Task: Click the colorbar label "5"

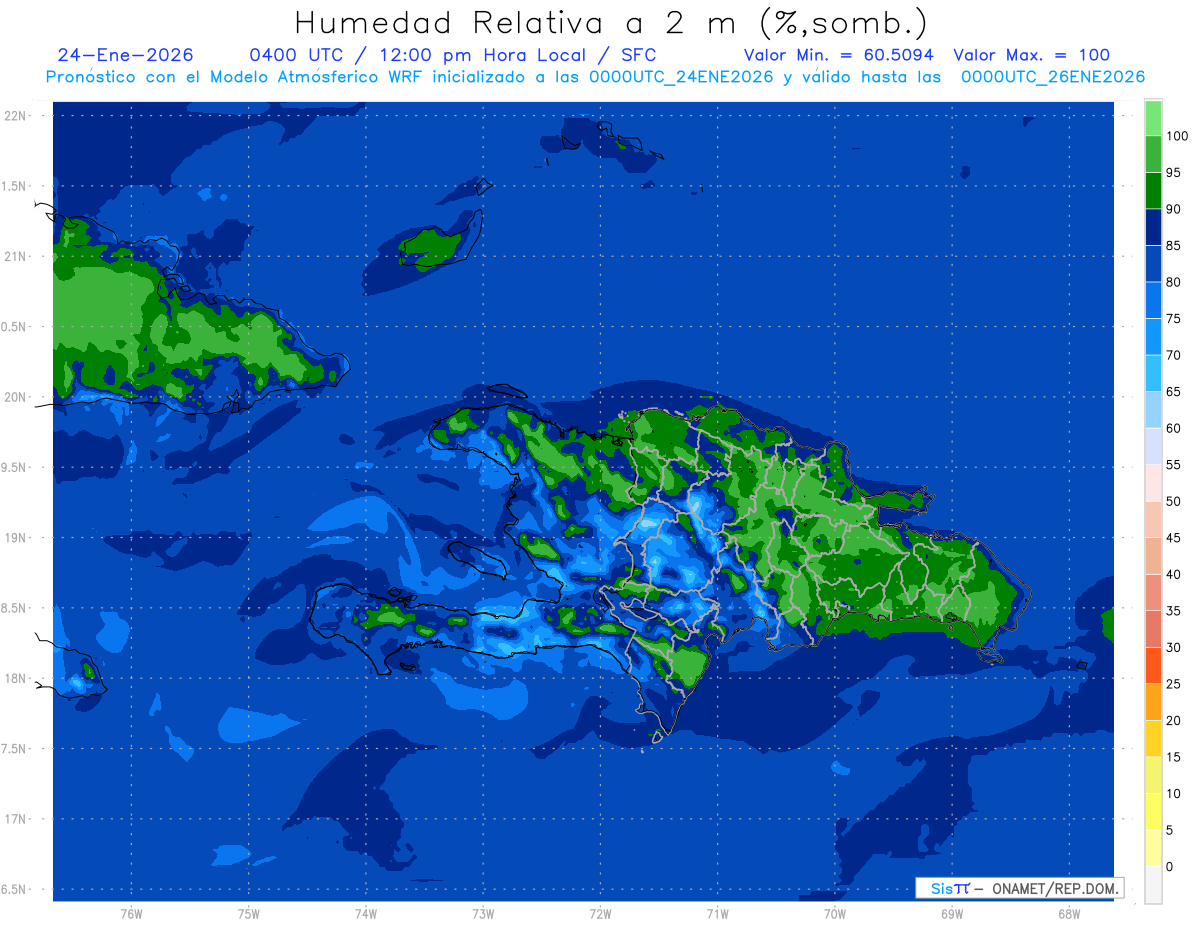Action: 1170,830
